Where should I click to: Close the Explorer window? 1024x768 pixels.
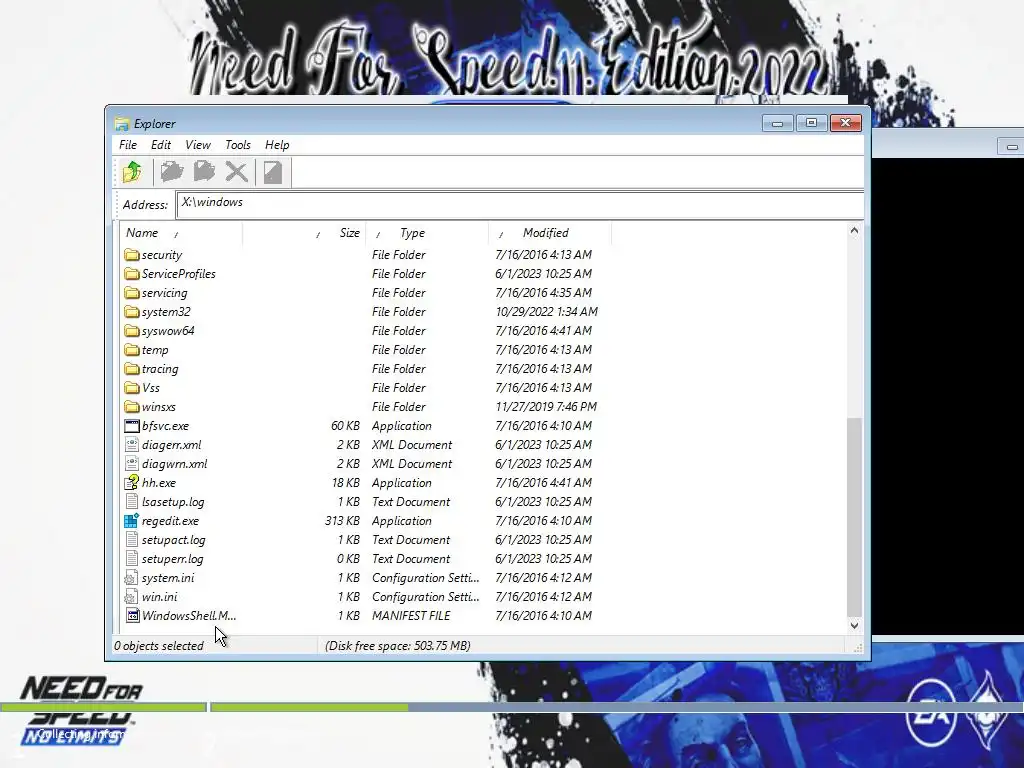[x=845, y=123]
